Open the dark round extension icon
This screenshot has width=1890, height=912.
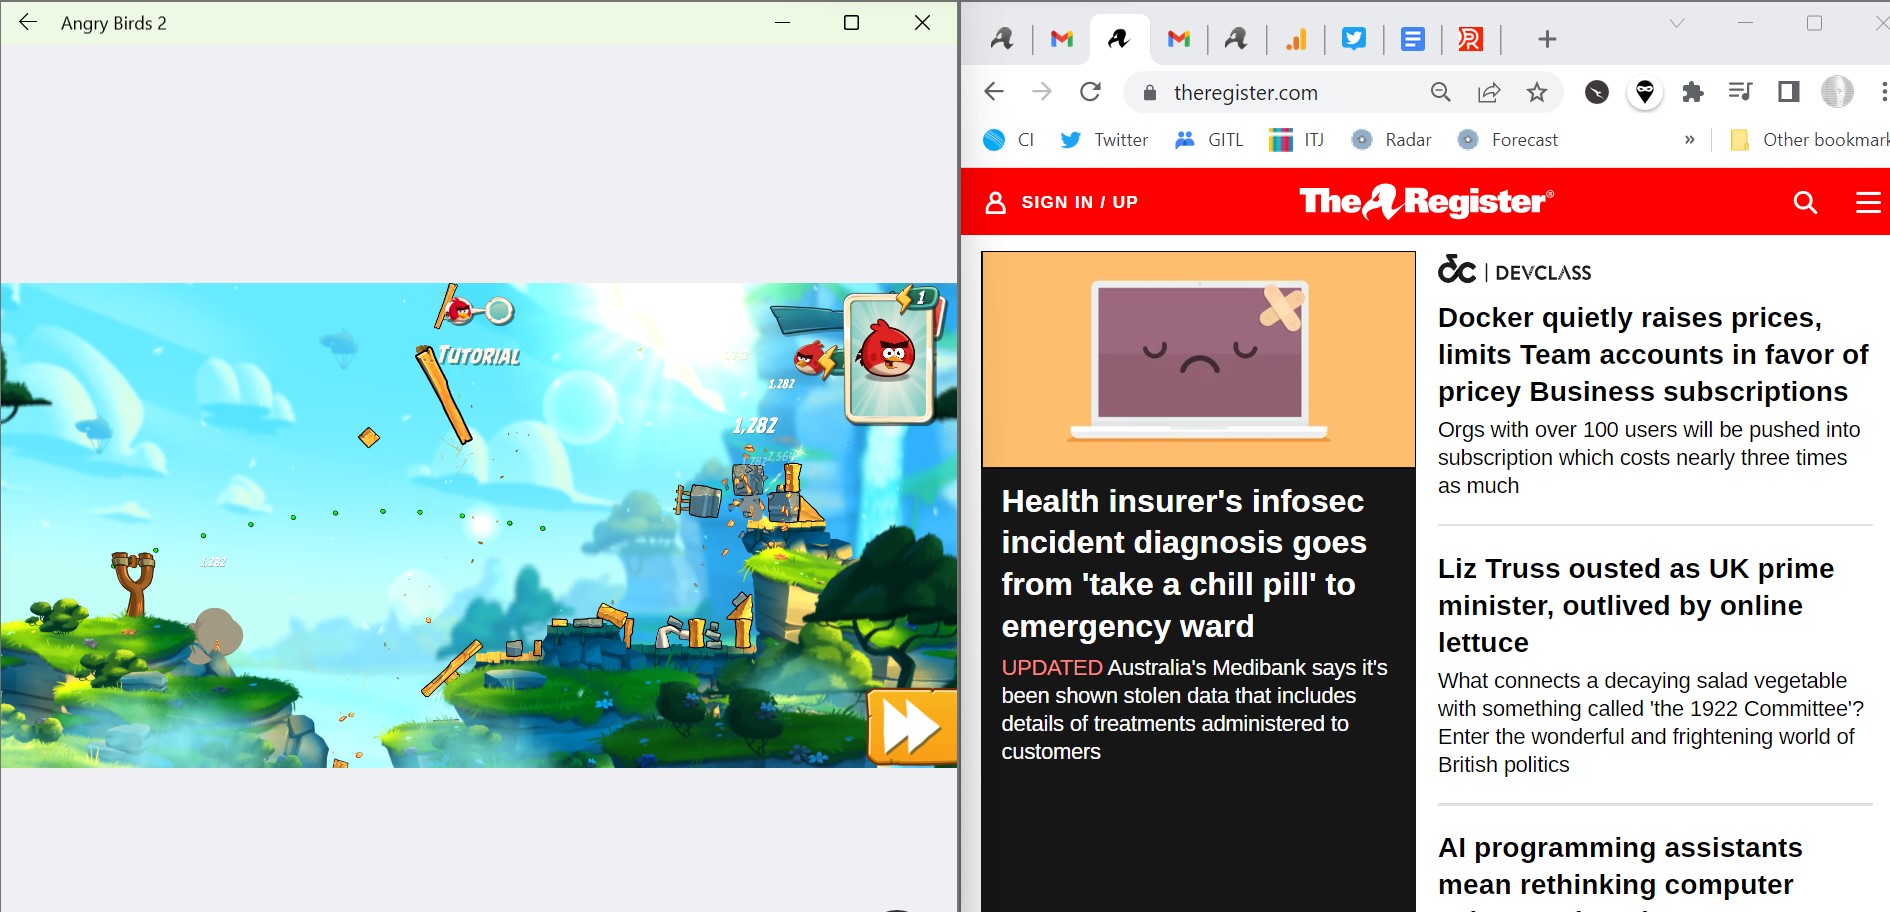point(1597,92)
